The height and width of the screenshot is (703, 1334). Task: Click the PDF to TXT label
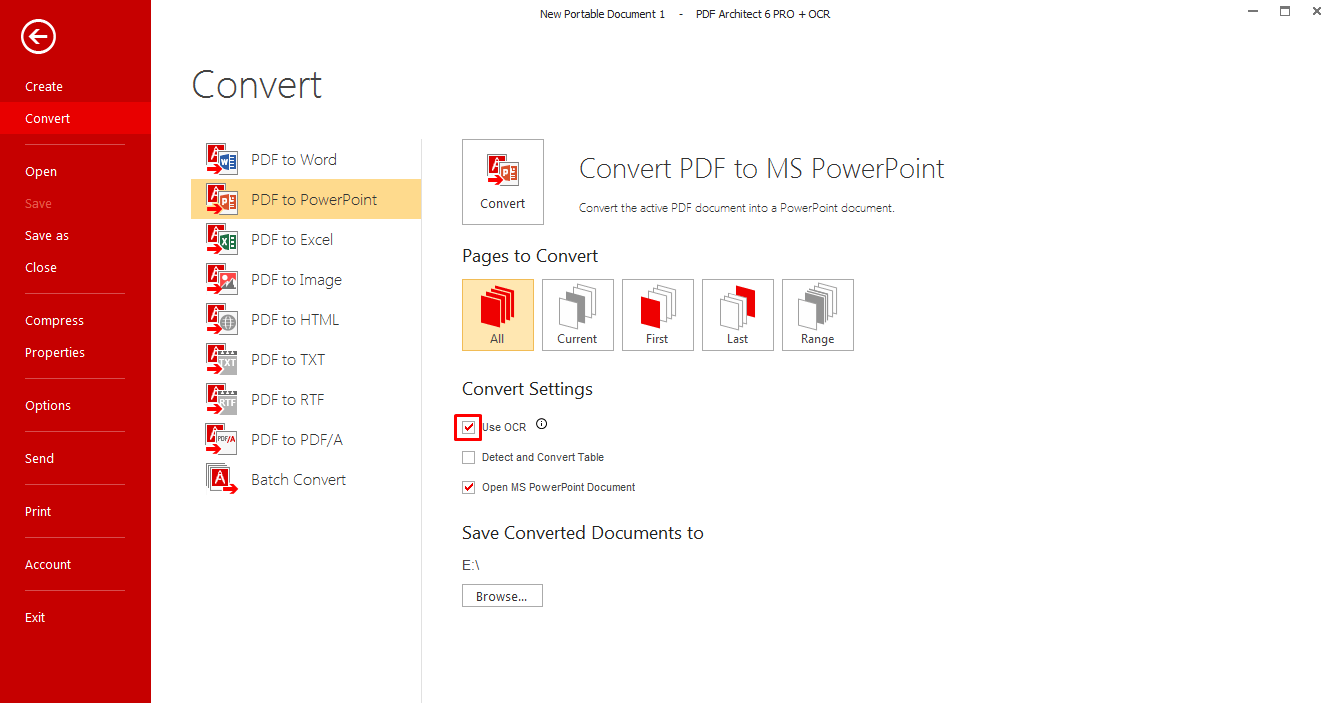click(x=288, y=360)
